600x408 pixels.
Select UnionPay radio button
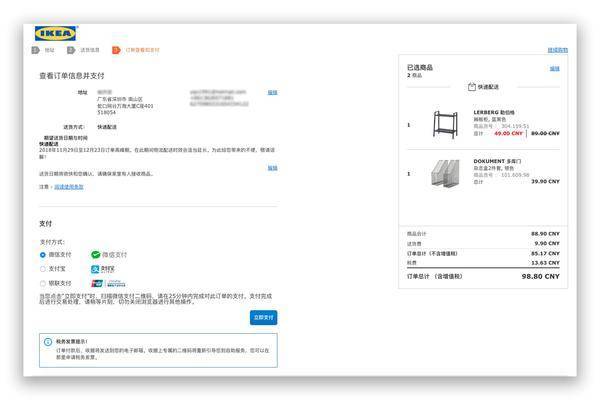(x=43, y=283)
